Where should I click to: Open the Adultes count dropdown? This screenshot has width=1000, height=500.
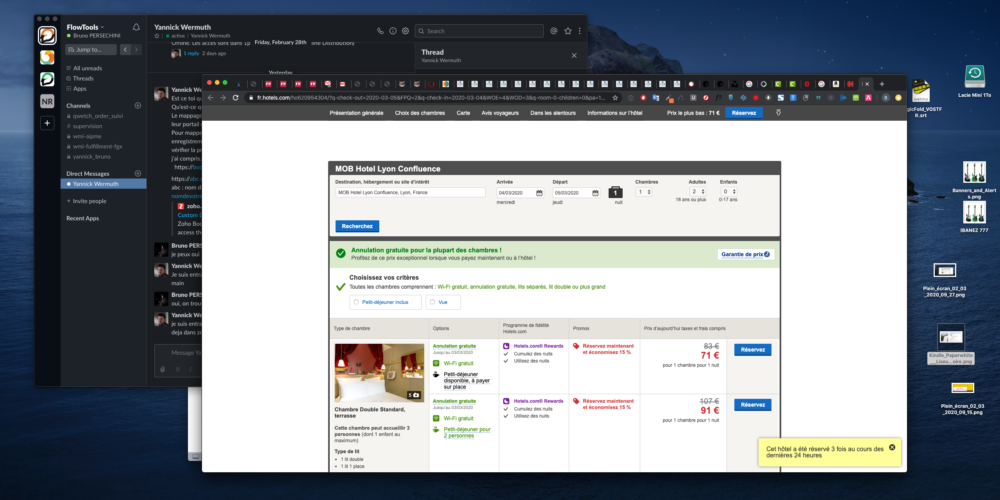click(x=697, y=192)
